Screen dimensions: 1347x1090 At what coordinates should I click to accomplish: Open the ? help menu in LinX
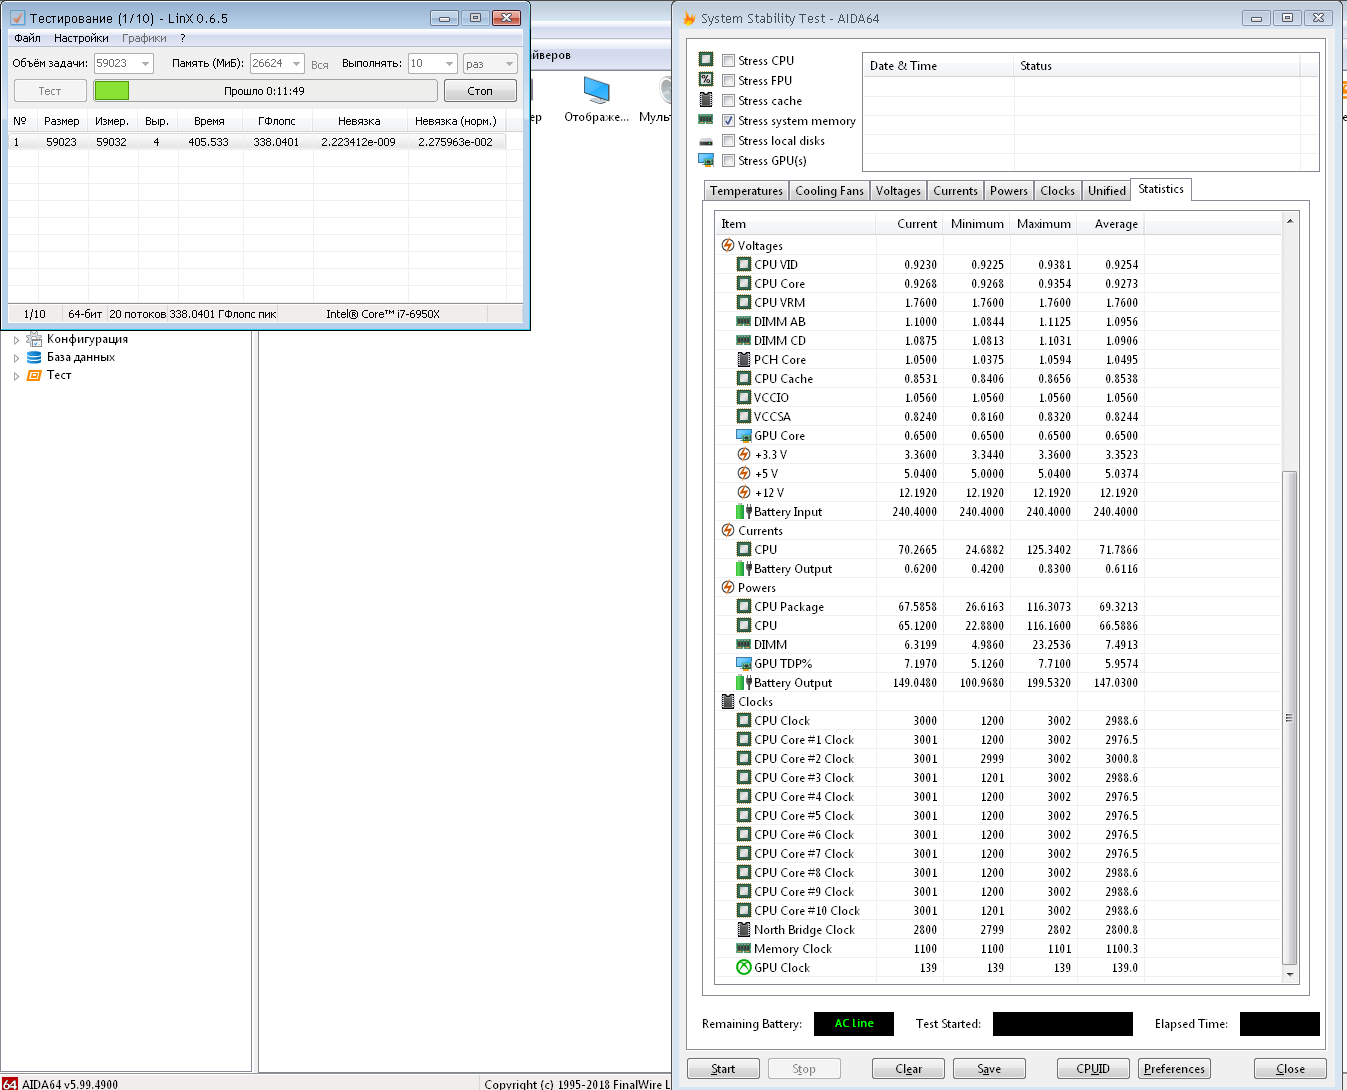pos(183,38)
